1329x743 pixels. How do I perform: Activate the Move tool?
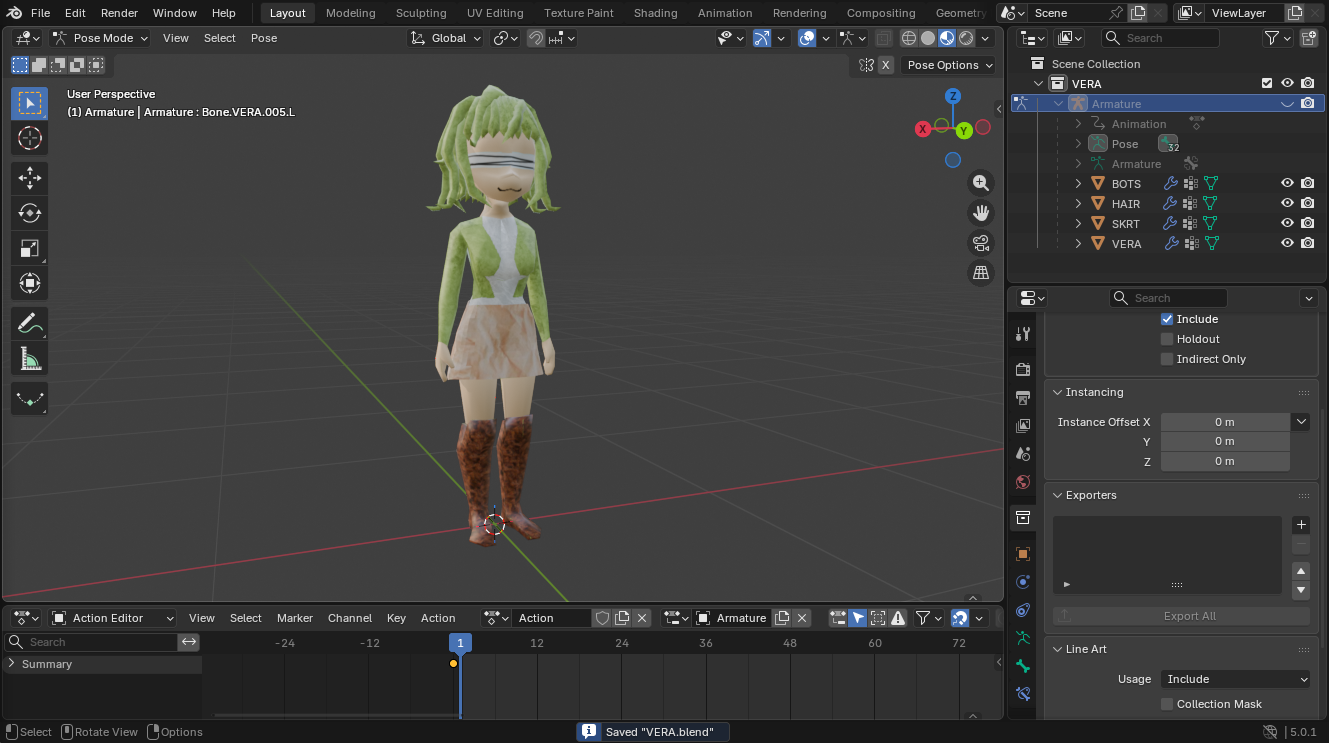click(30, 179)
